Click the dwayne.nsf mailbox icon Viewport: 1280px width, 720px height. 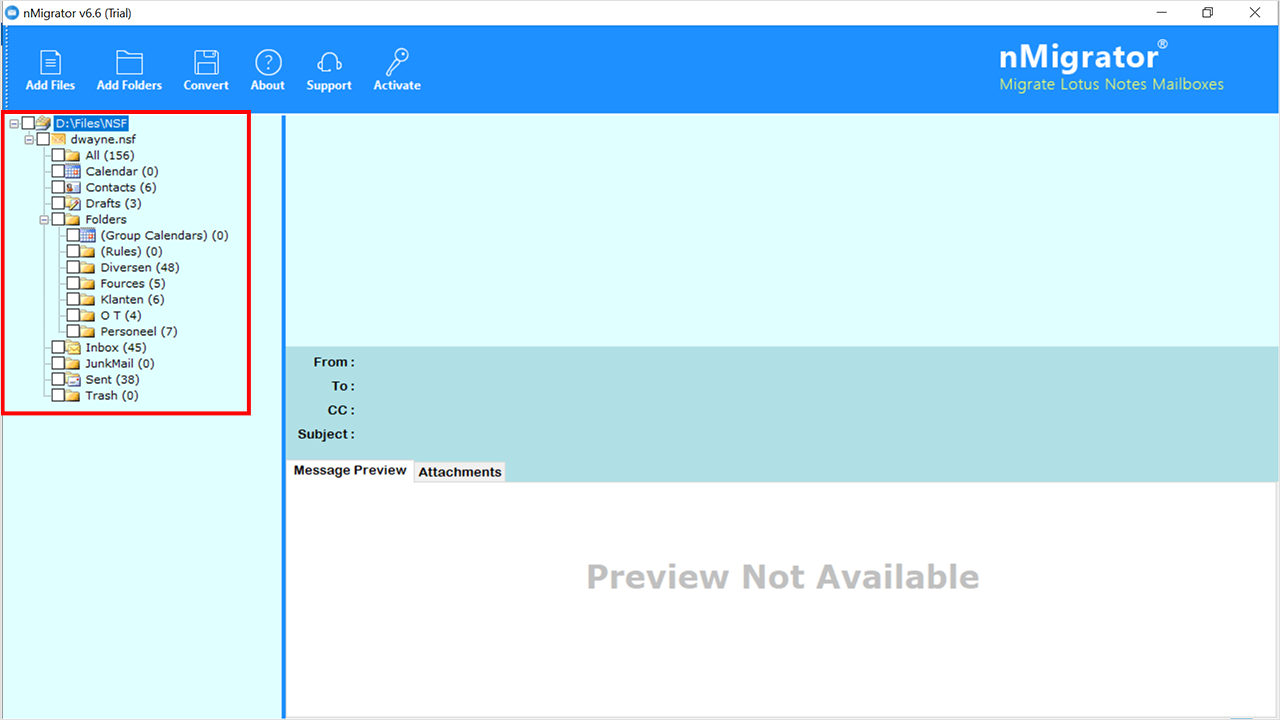coord(58,139)
